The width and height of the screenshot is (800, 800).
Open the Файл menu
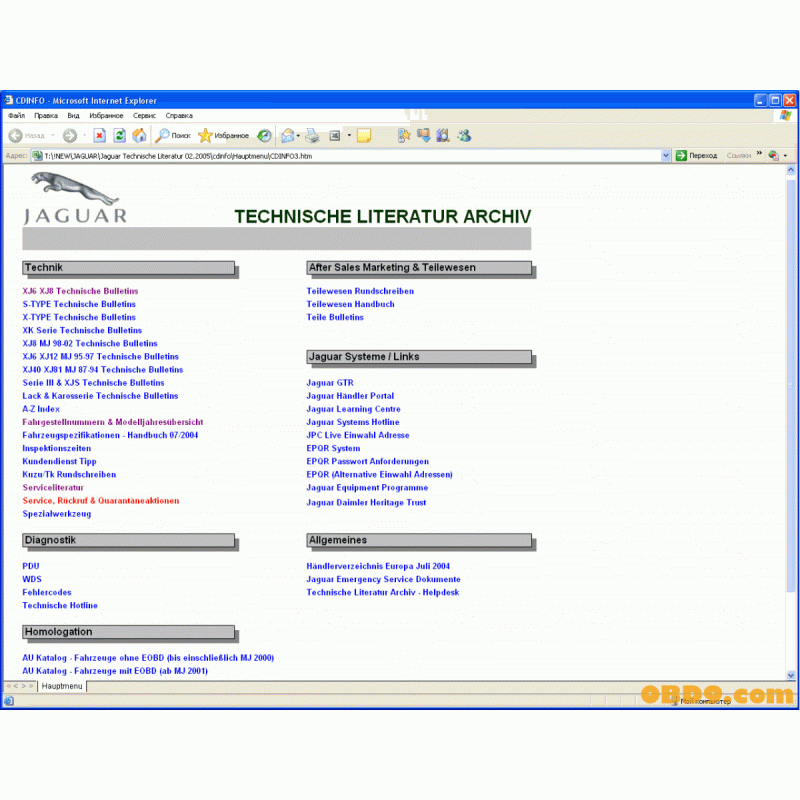point(16,115)
